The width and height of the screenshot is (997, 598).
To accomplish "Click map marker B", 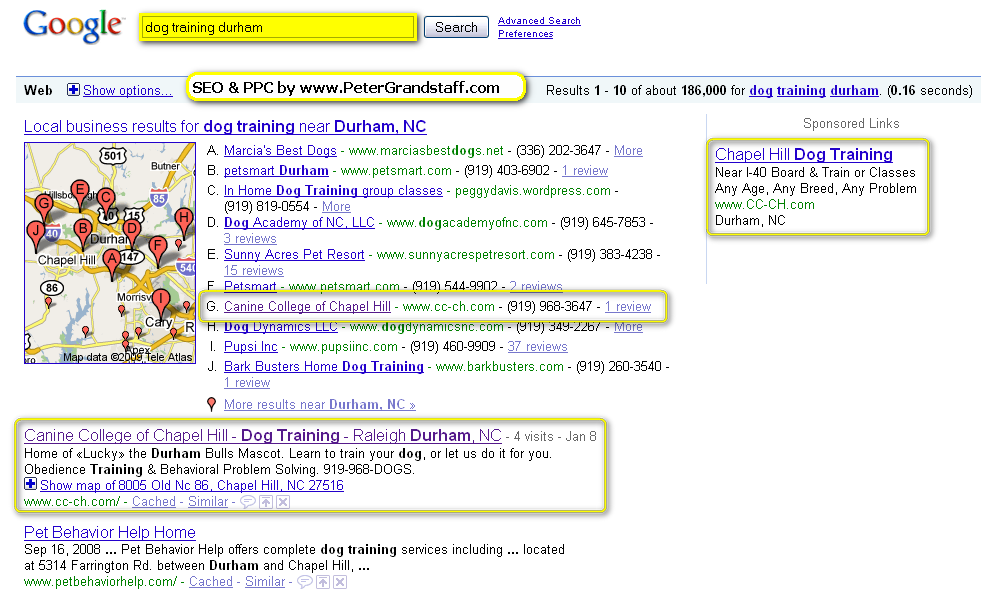I will [82, 232].
